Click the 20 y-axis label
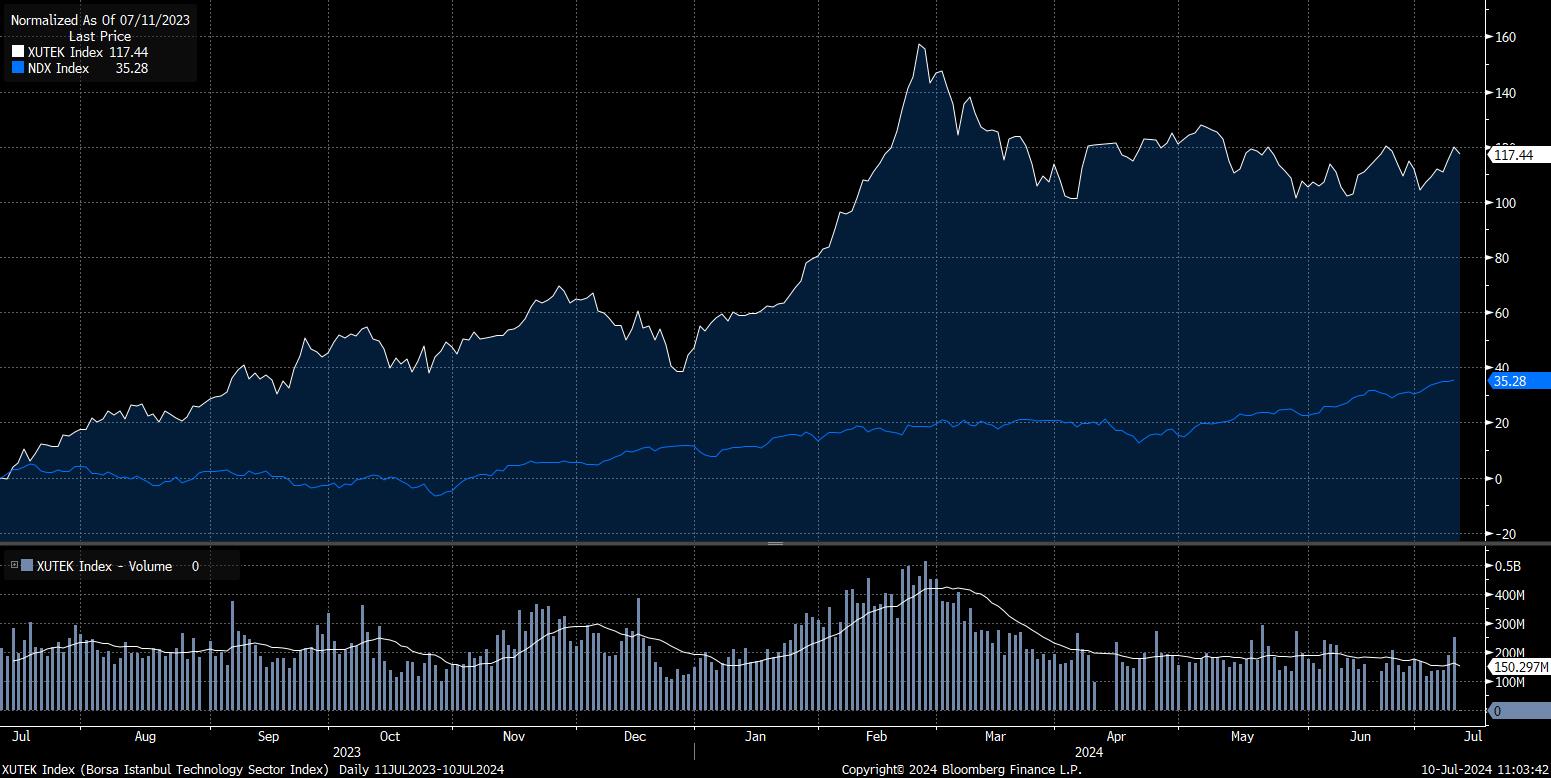Screen dimensions: 1551x778 click(1503, 423)
